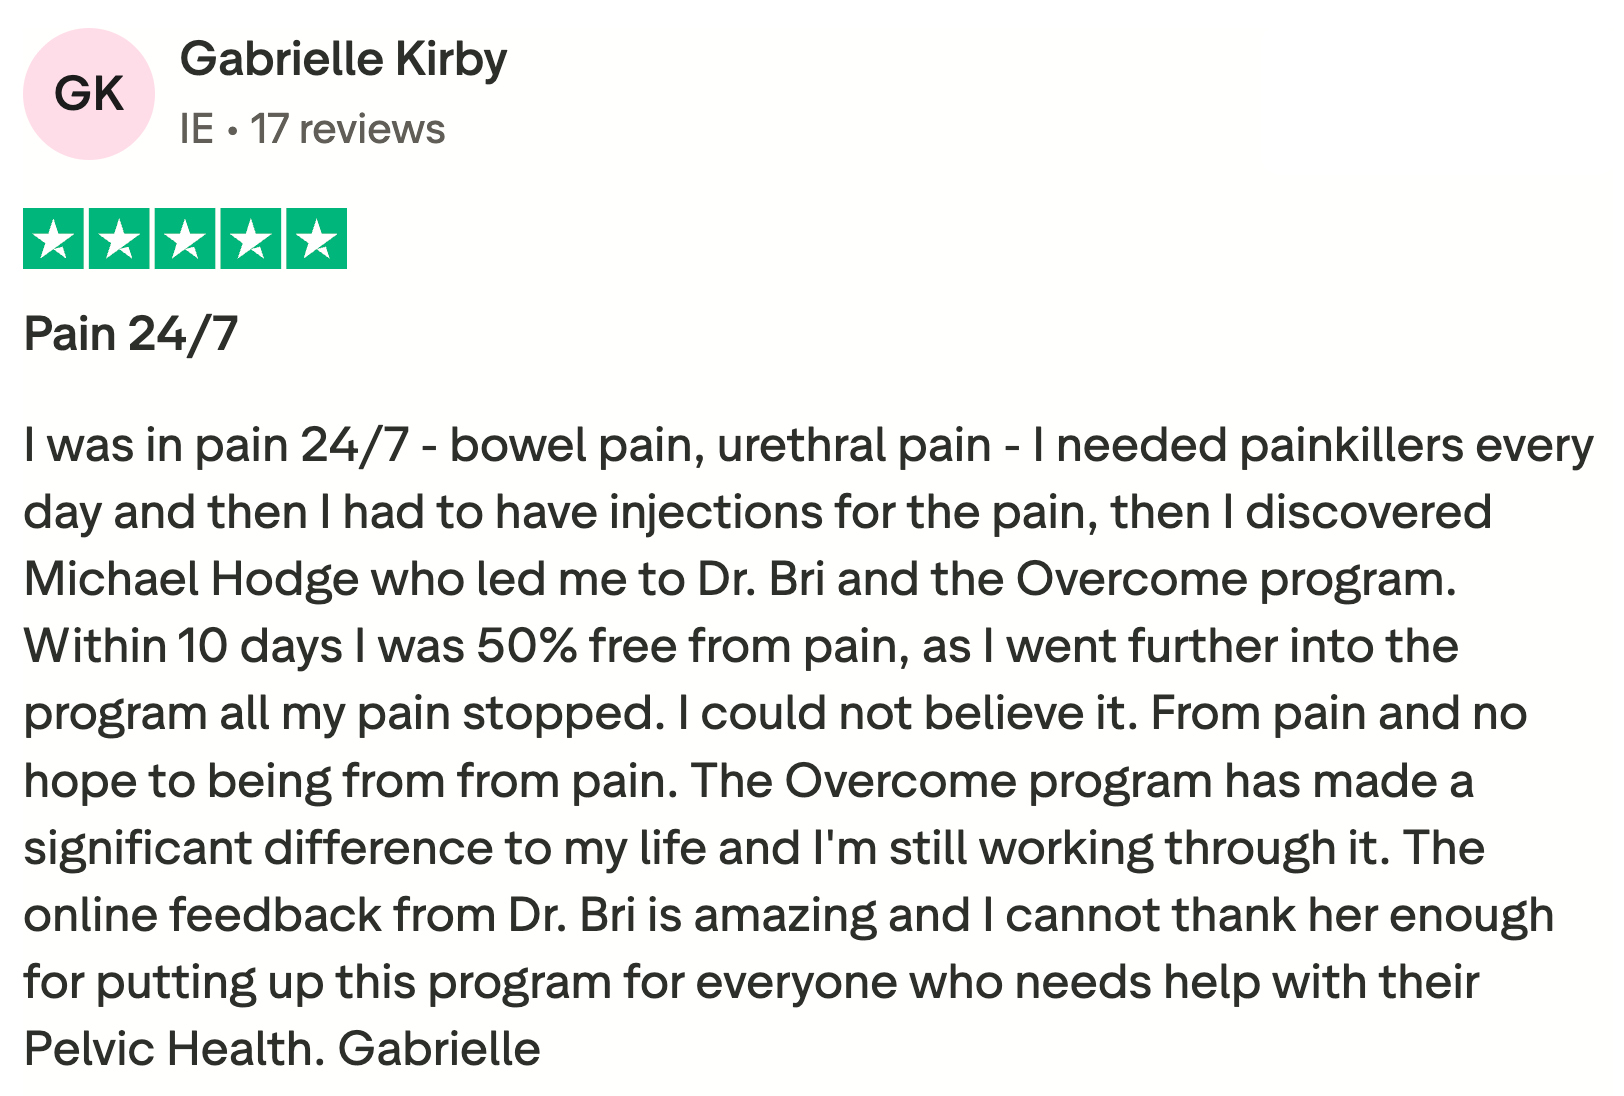Screen dimensions: 1624x1096
Task: Click the phrase Within 10 days
Action: click(x=183, y=646)
